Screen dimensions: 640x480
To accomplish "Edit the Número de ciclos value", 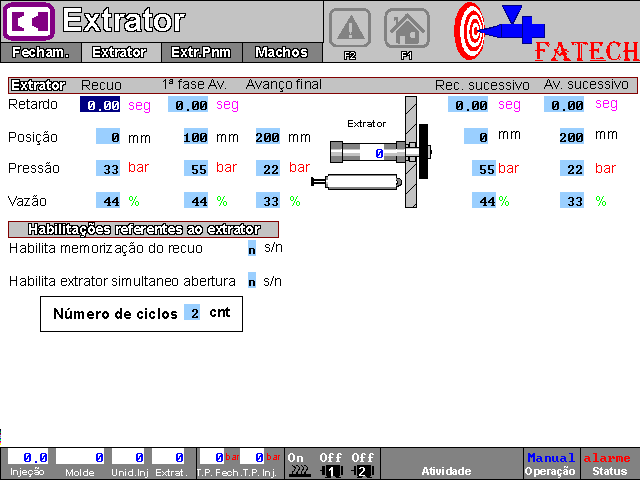I will point(193,314).
